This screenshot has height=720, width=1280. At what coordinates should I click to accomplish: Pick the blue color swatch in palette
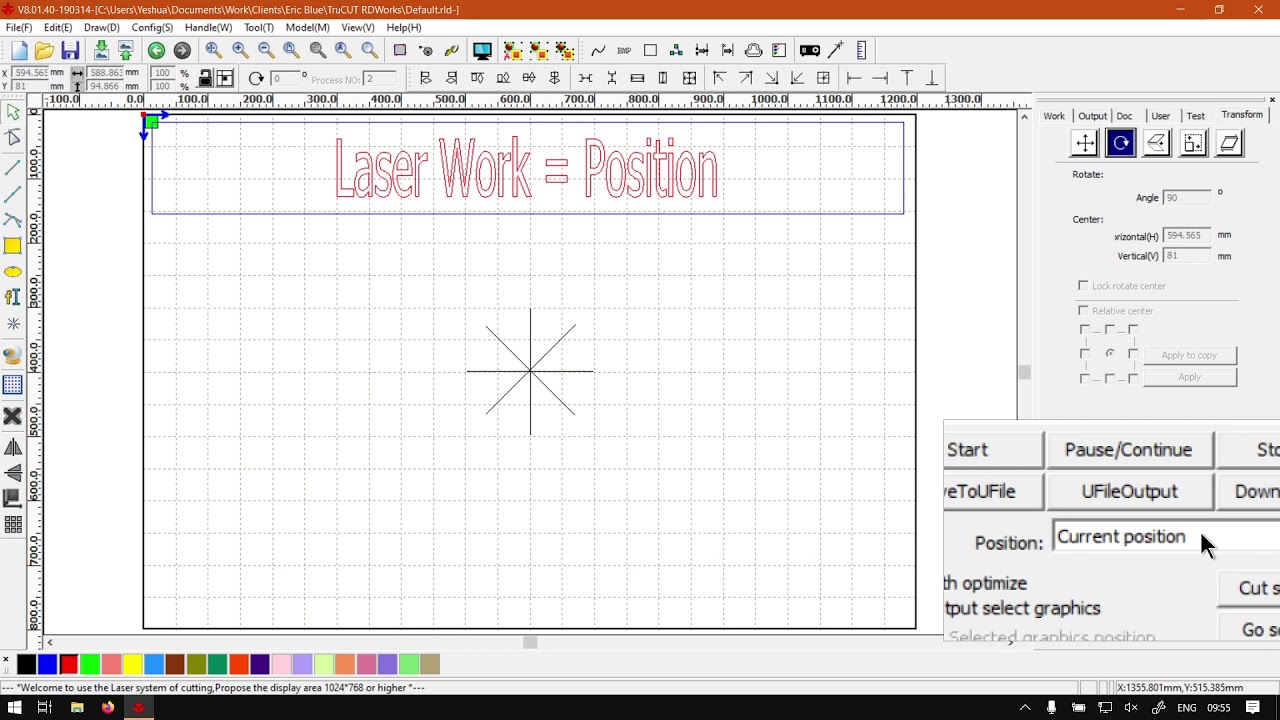[x=48, y=664]
